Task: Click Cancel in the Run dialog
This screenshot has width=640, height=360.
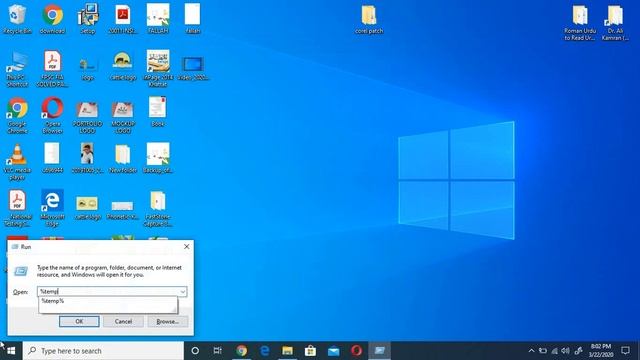Action: [x=123, y=322]
